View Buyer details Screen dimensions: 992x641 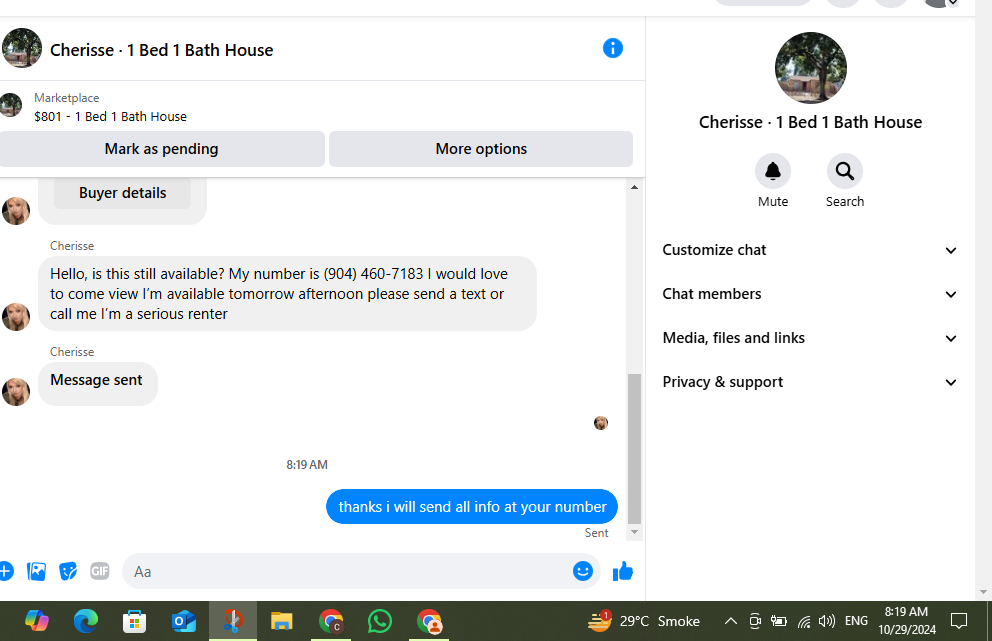122,193
